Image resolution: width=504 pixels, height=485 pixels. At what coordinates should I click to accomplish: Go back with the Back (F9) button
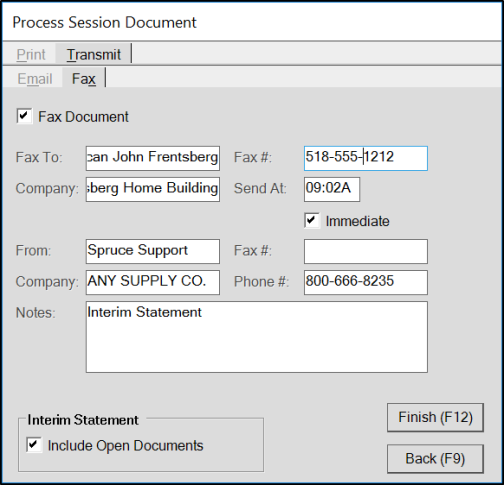435,459
